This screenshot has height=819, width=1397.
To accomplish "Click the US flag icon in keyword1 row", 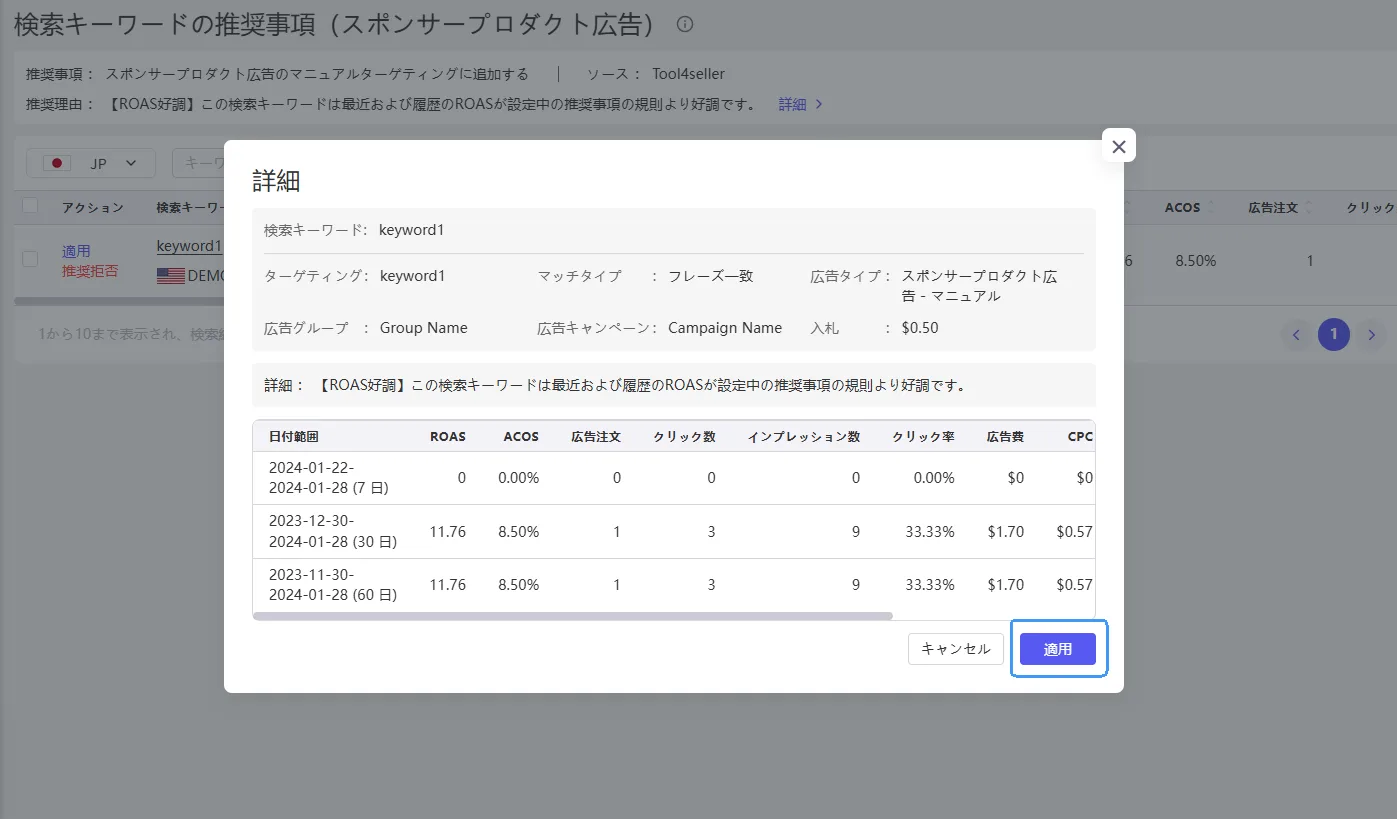I will pyautogui.click(x=171, y=276).
